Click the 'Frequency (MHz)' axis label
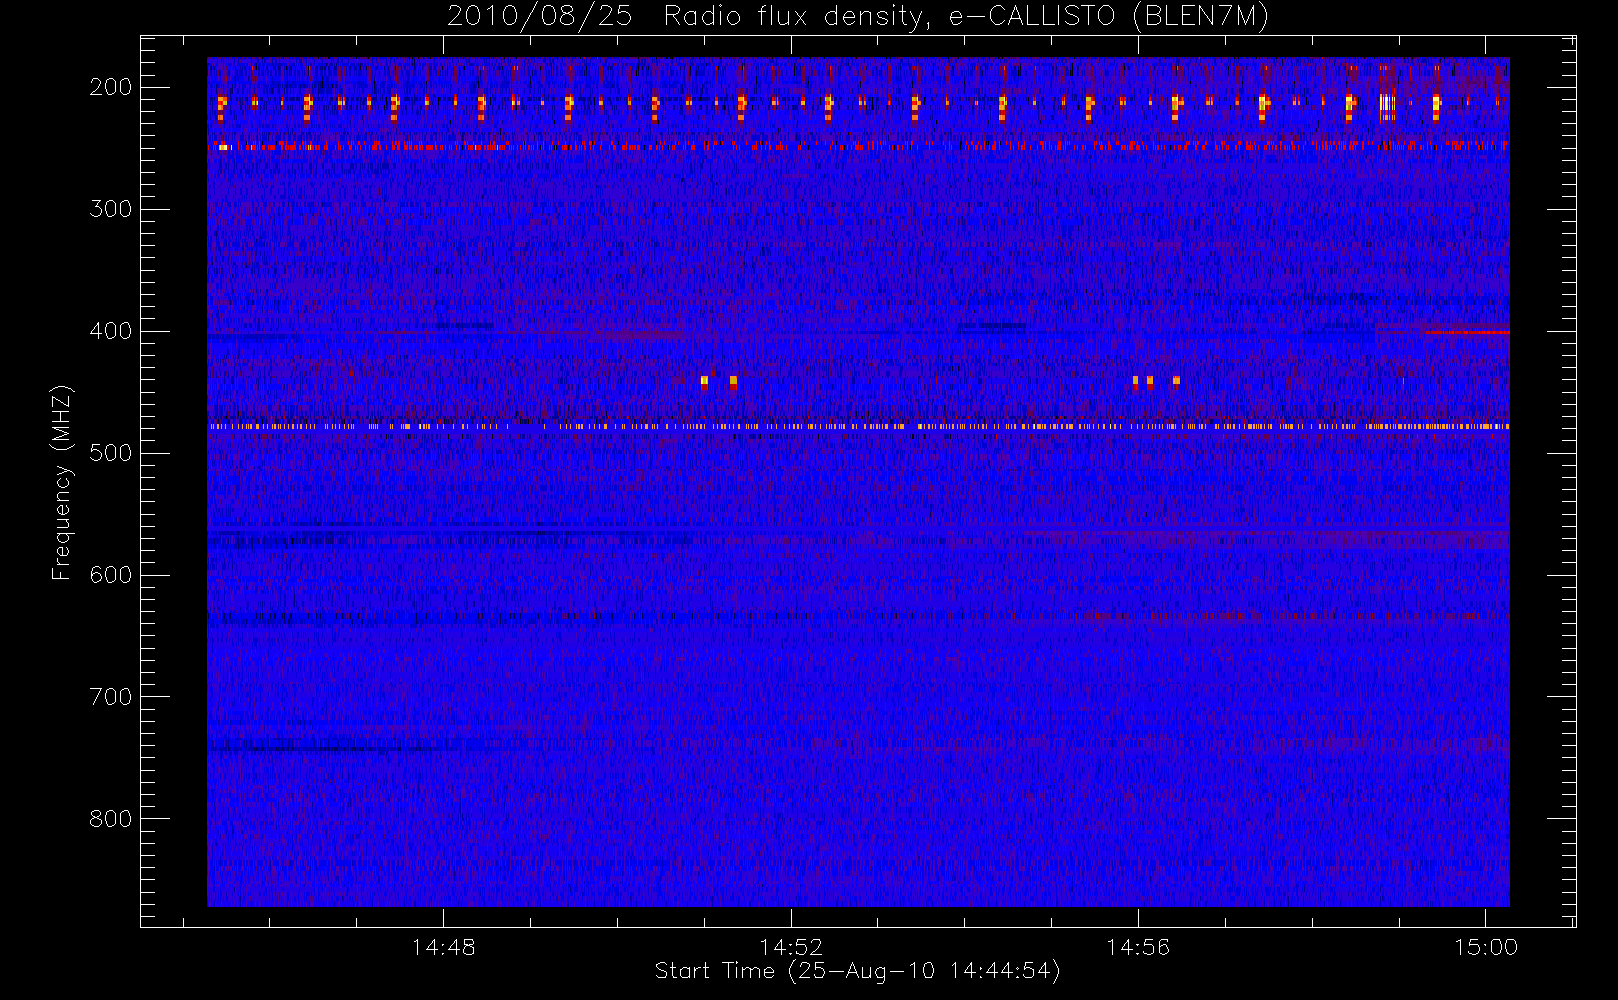The width and height of the screenshot is (1618, 1000). click(62, 483)
